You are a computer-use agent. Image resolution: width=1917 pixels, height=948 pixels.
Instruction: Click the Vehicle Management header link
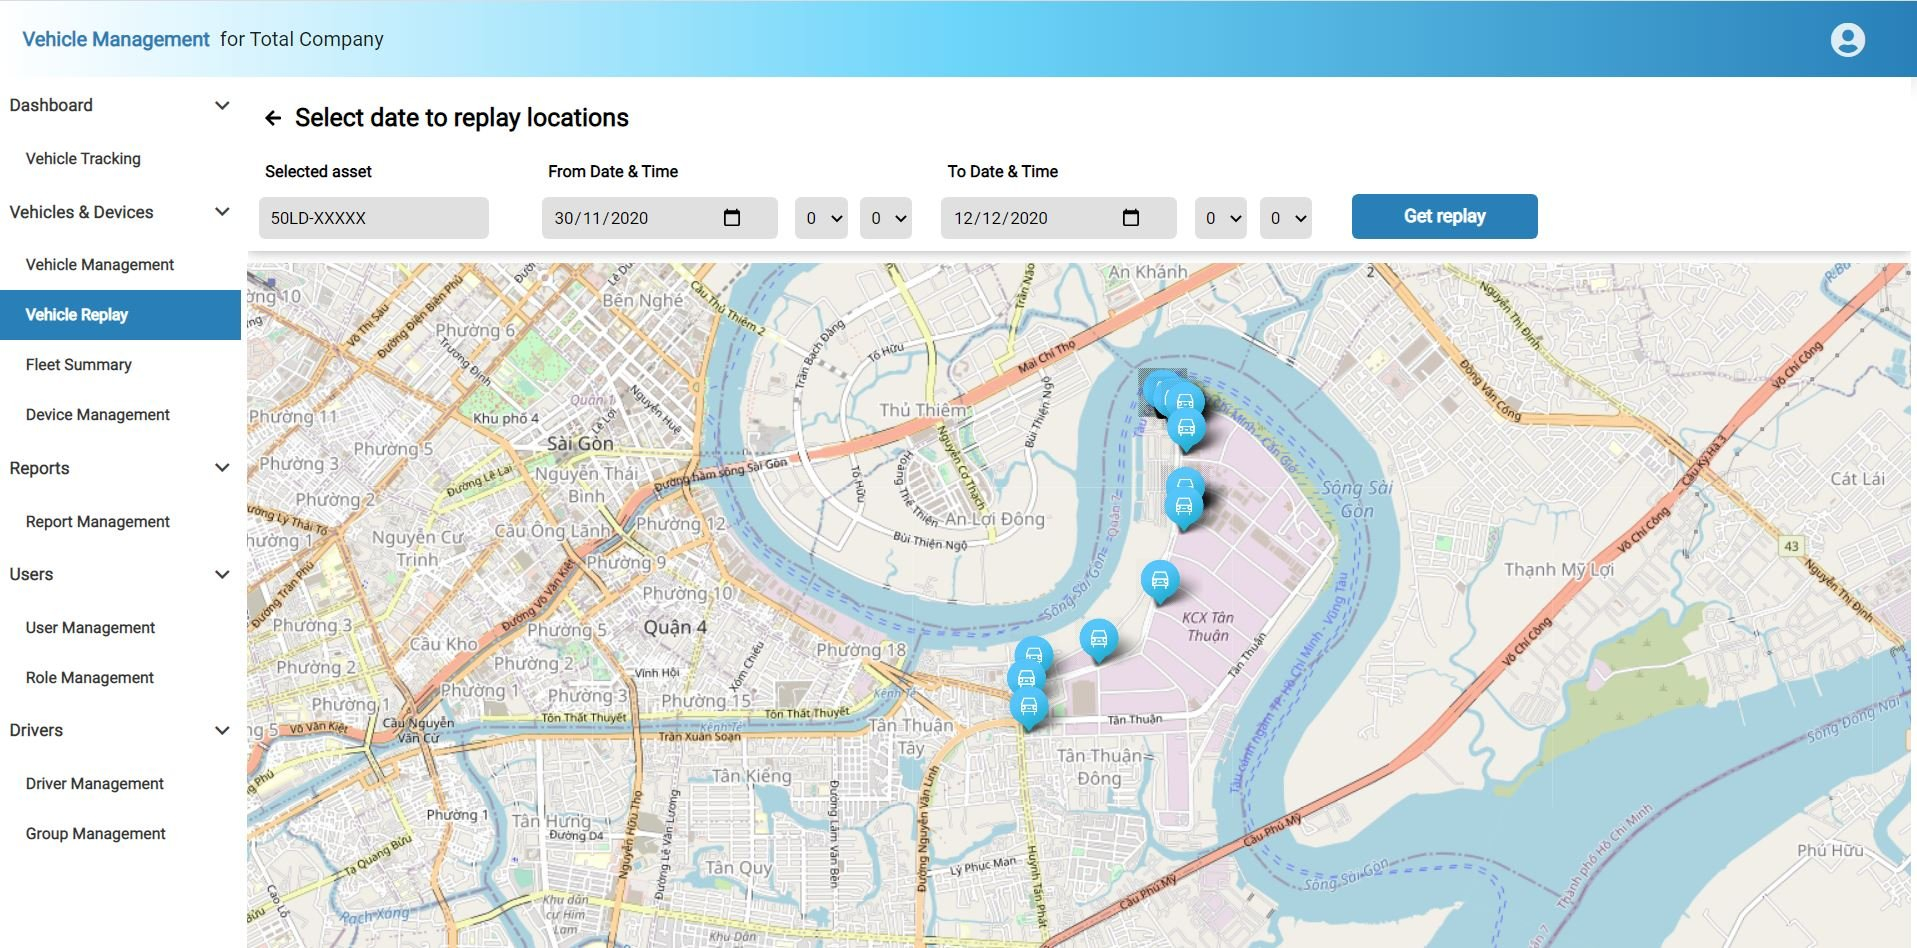[x=116, y=40]
